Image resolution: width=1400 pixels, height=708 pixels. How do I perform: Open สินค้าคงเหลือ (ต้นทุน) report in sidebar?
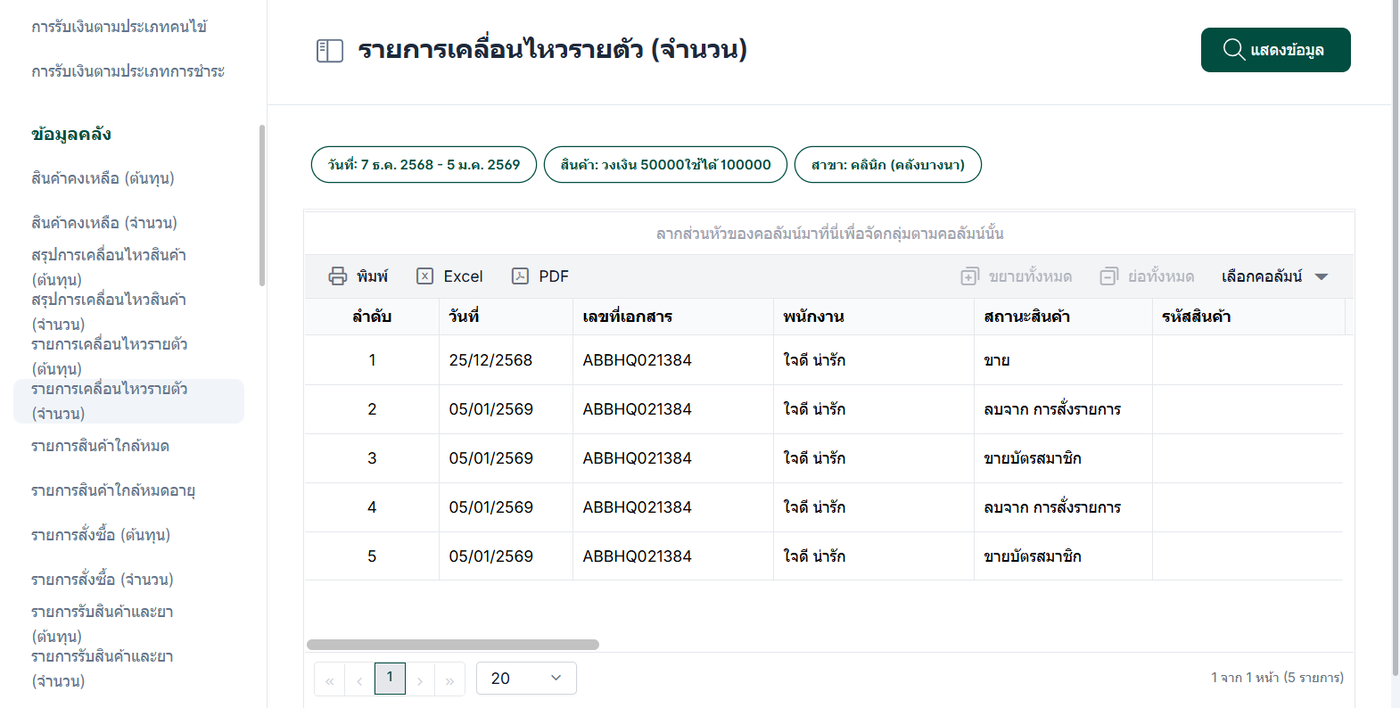pyautogui.click(x=103, y=179)
